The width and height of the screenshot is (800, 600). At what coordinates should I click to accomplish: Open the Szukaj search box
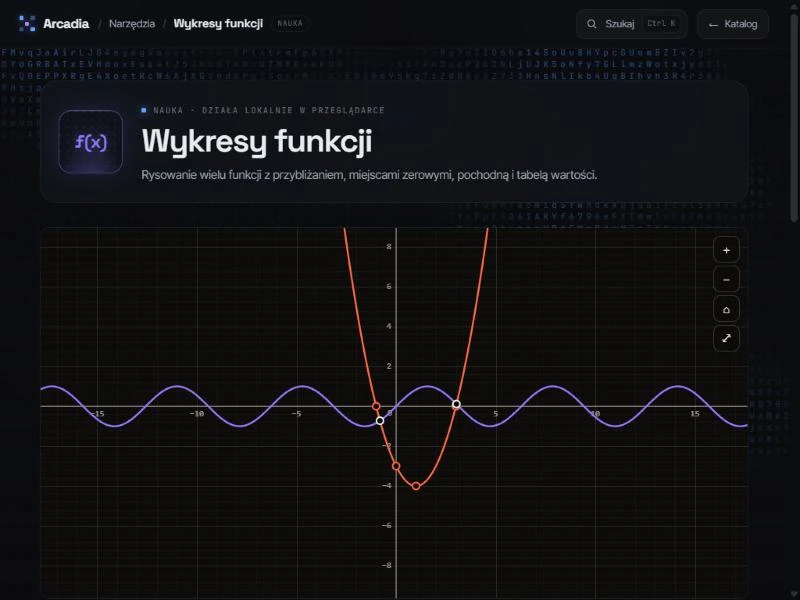(x=632, y=24)
